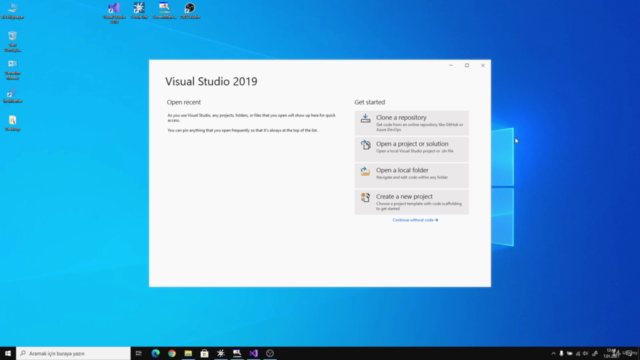This screenshot has width=640, height=360.
Task: Select the Visual Studio 2019 desktop shortcut
Action: pos(114,13)
